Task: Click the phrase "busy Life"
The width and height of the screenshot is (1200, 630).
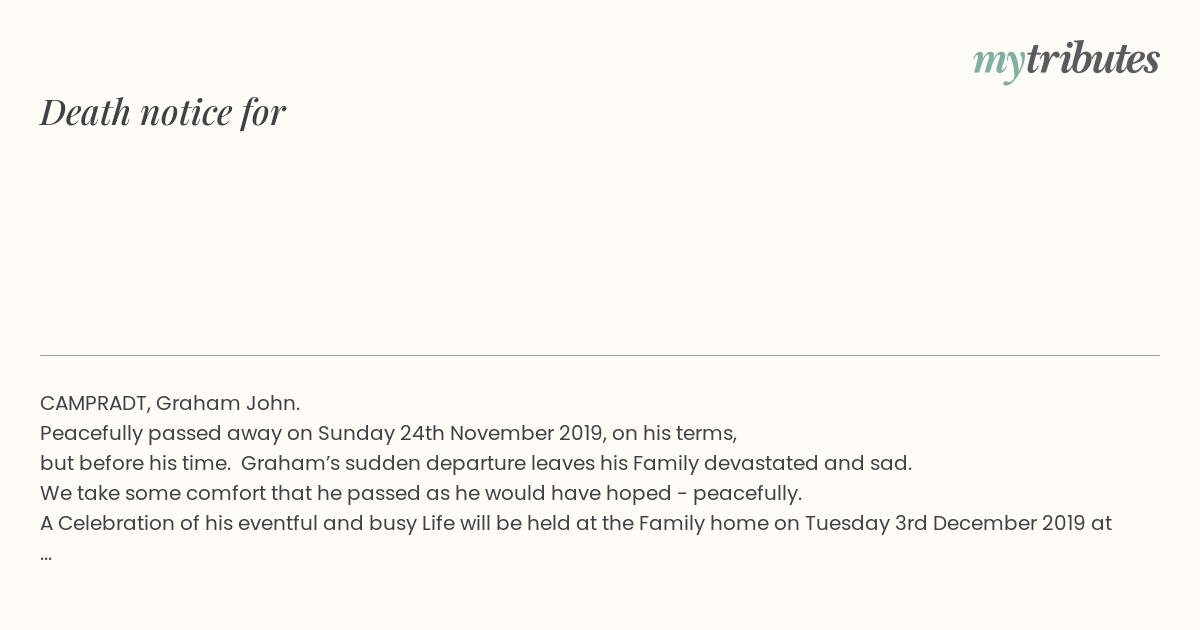Action: [x=409, y=524]
